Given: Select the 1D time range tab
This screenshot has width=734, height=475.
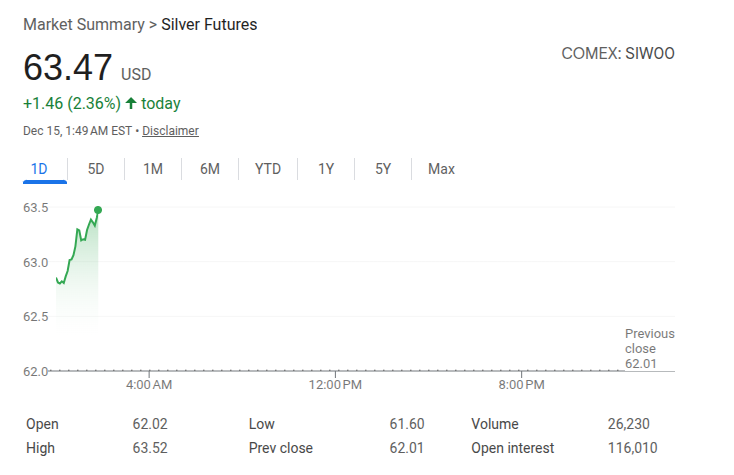Looking at the screenshot, I should [x=40, y=169].
